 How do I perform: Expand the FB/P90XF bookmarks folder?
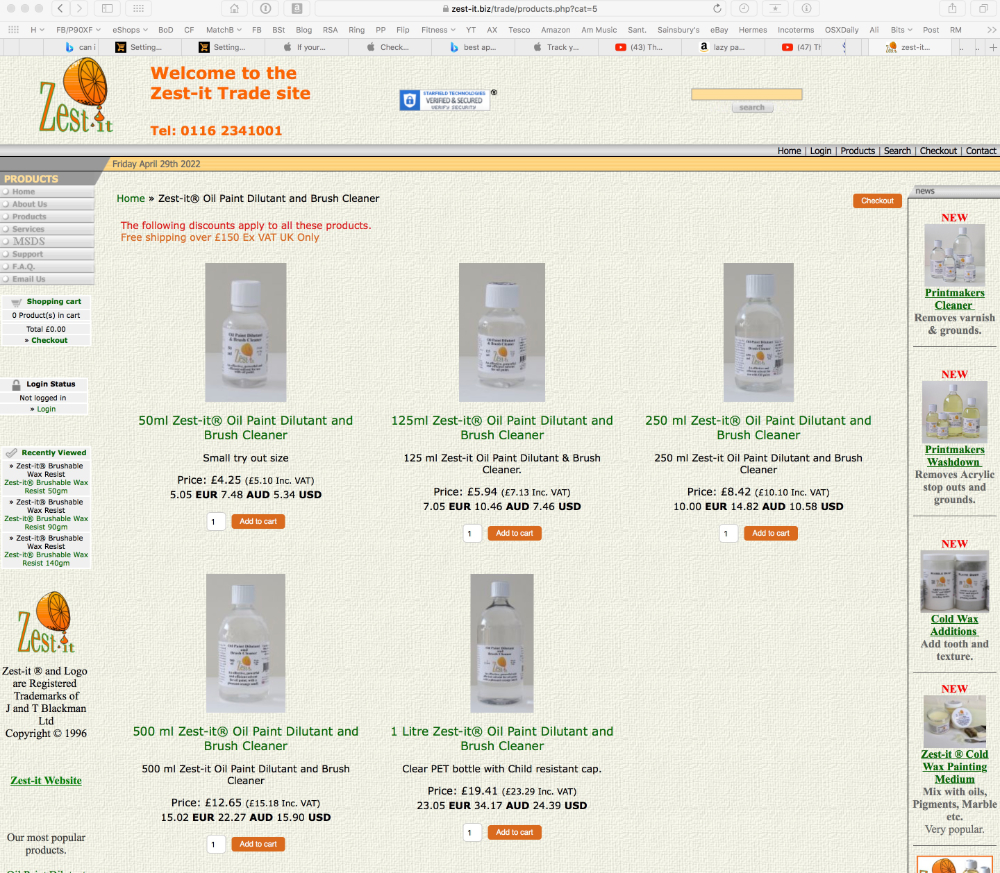click(x=78, y=30)
